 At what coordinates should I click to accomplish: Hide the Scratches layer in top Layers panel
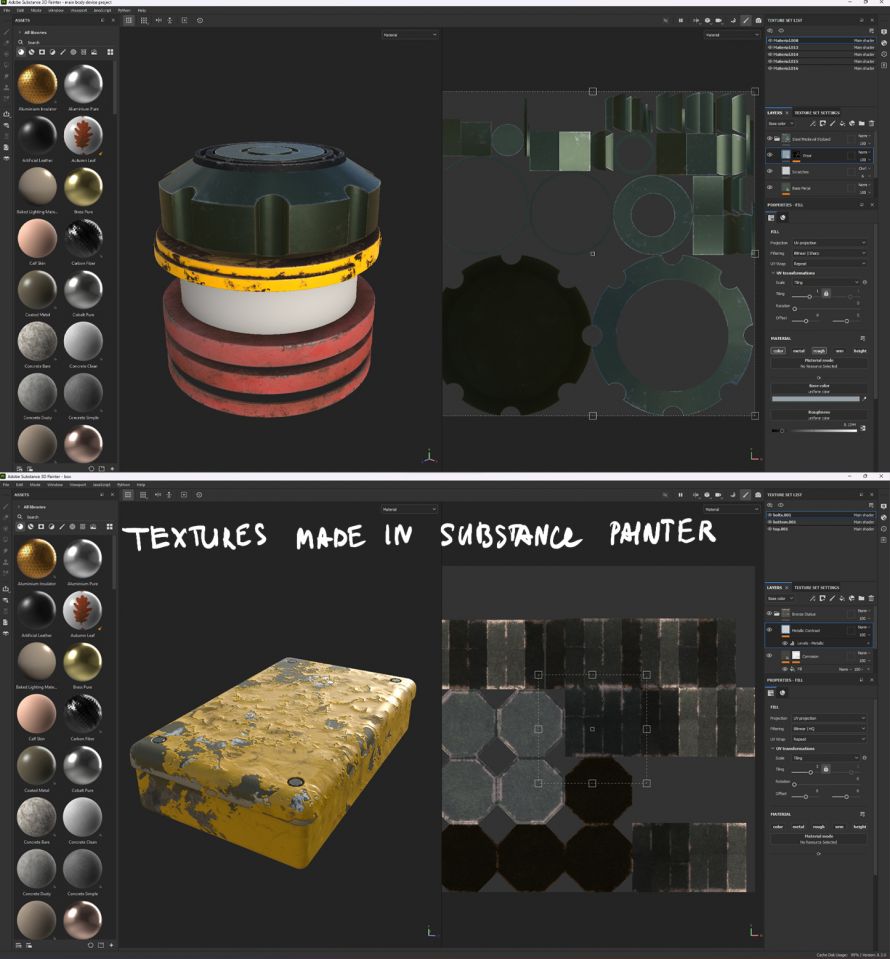point(770,171)
